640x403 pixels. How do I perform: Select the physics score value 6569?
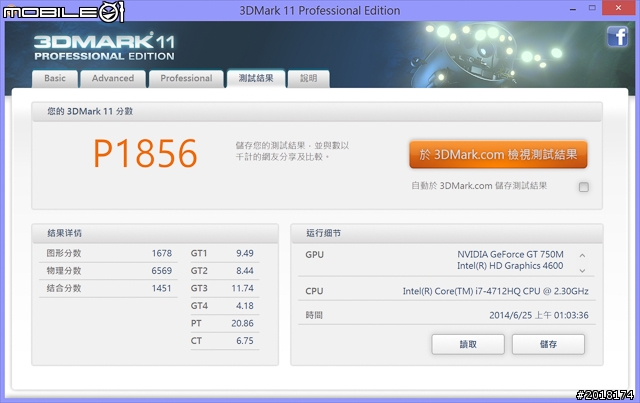click(x=162, y=271)
